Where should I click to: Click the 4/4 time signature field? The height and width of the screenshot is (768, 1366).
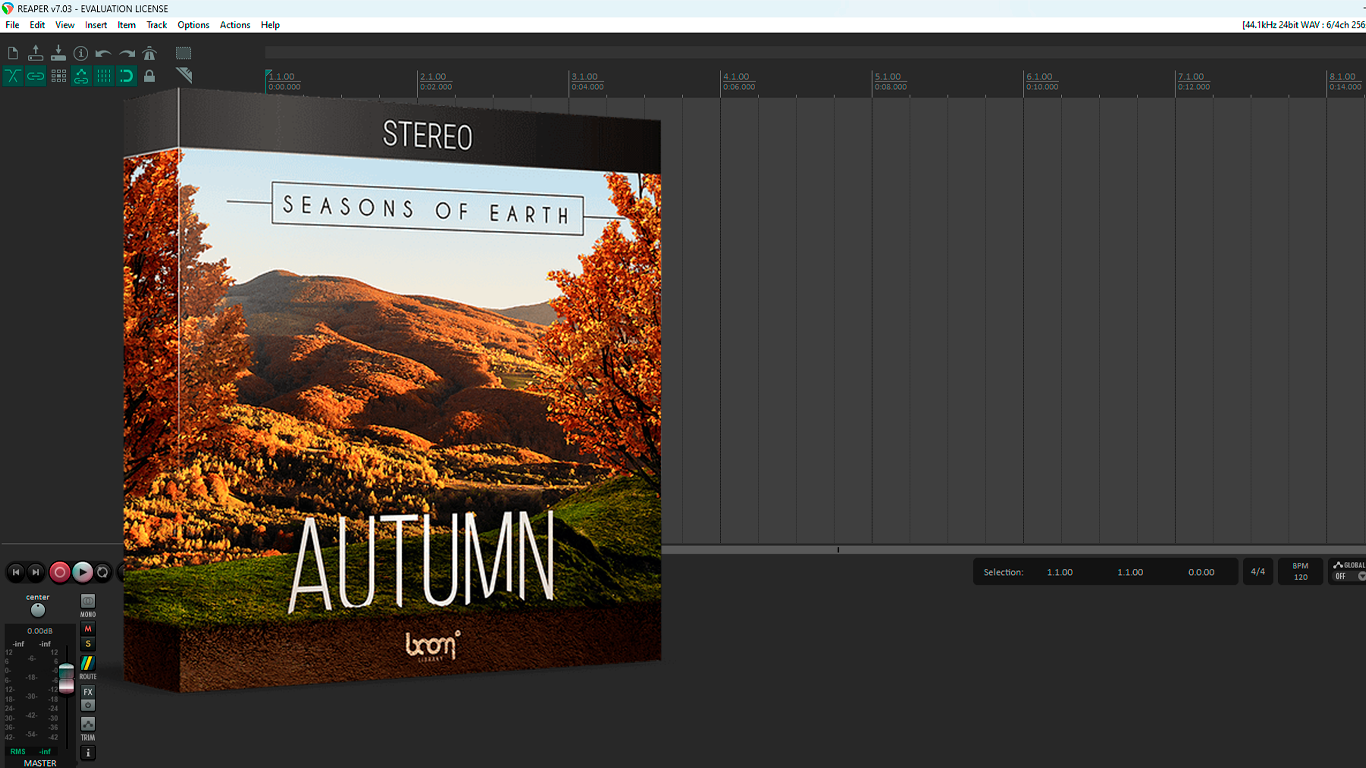tap(1258, 572)
